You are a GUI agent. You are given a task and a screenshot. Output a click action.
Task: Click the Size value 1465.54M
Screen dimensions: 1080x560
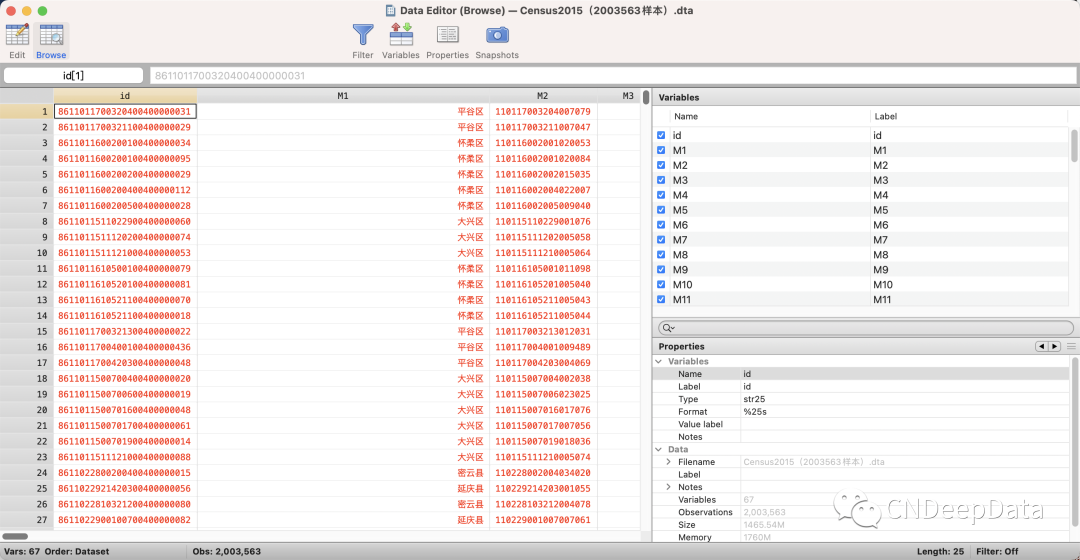pyautogui.click(x=764, y=524)
